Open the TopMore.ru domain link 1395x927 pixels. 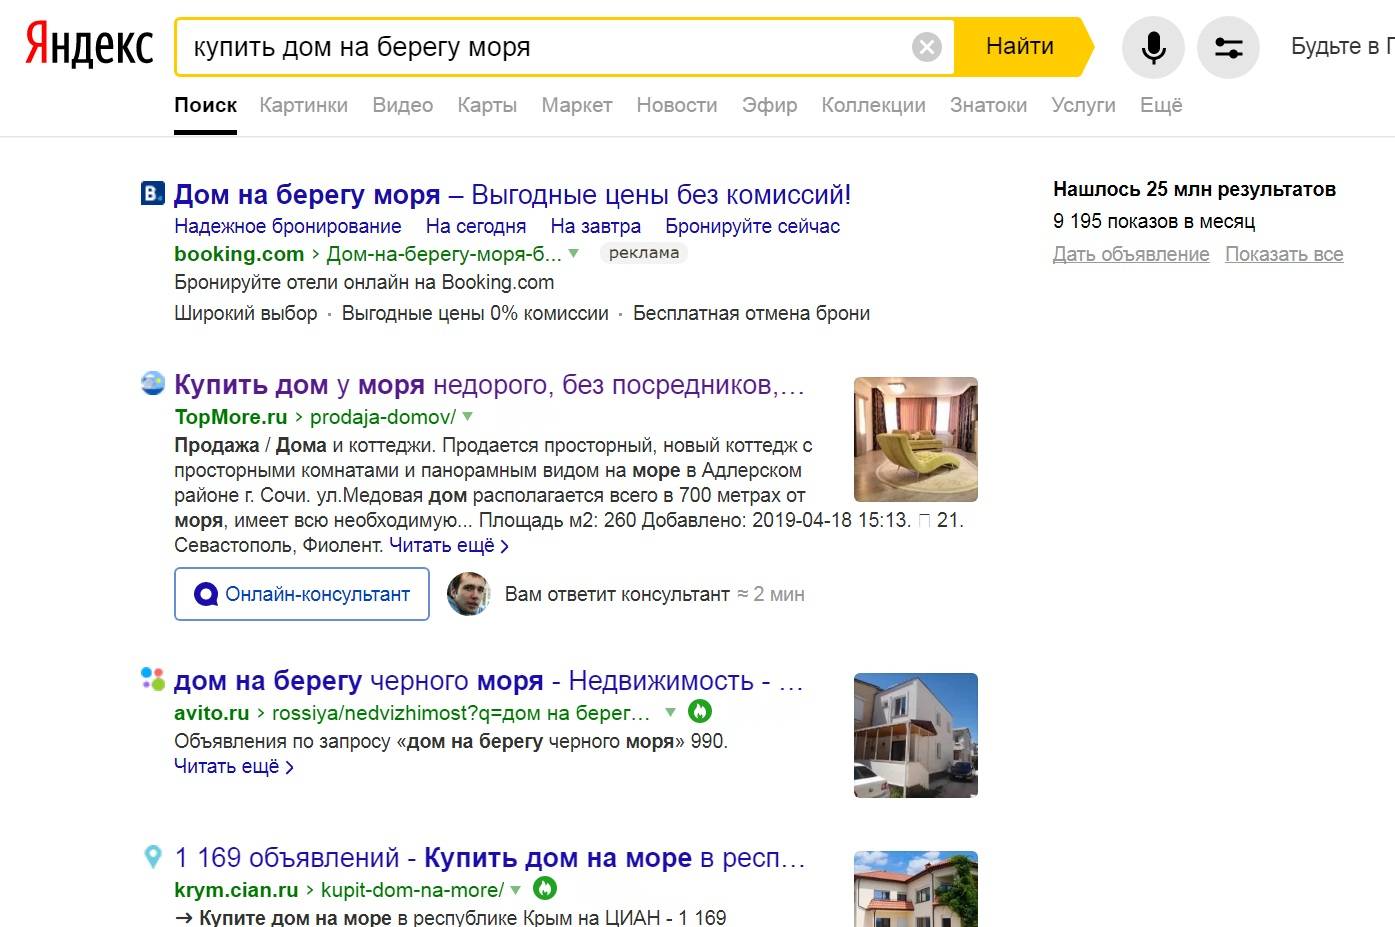pyautogui.click(x=231, y=416)
